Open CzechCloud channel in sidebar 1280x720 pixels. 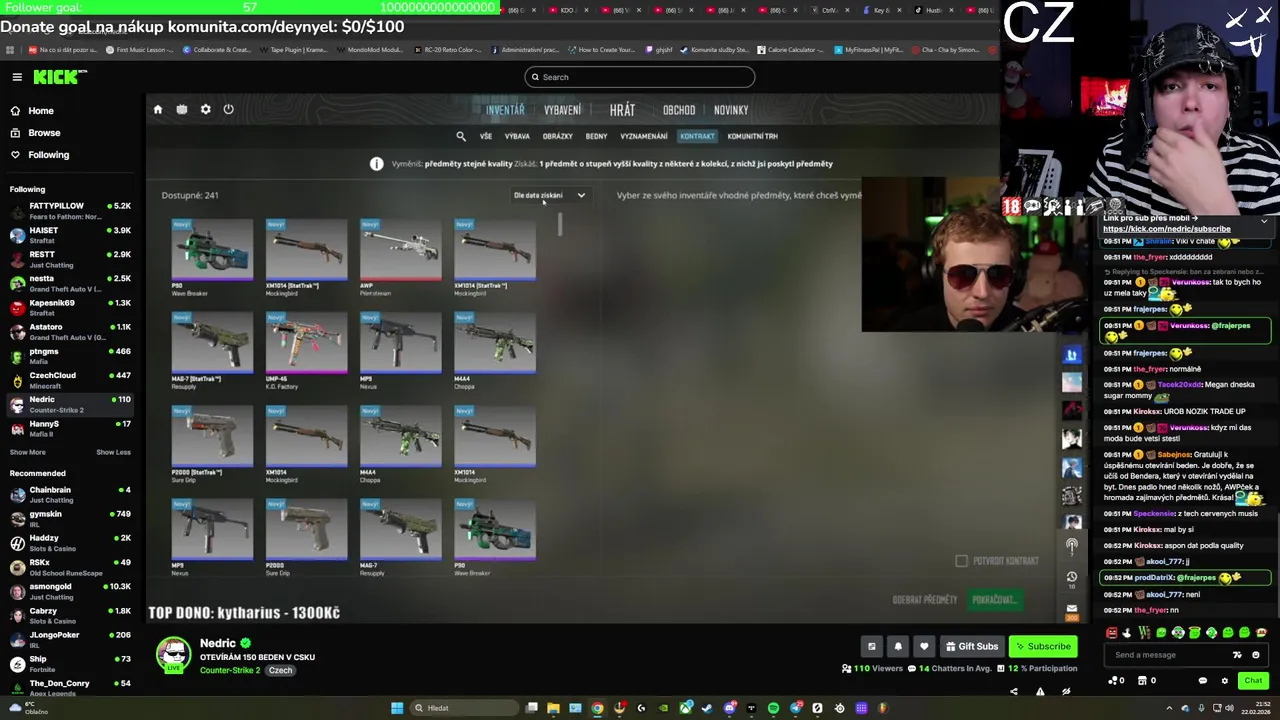click(70, 380)
